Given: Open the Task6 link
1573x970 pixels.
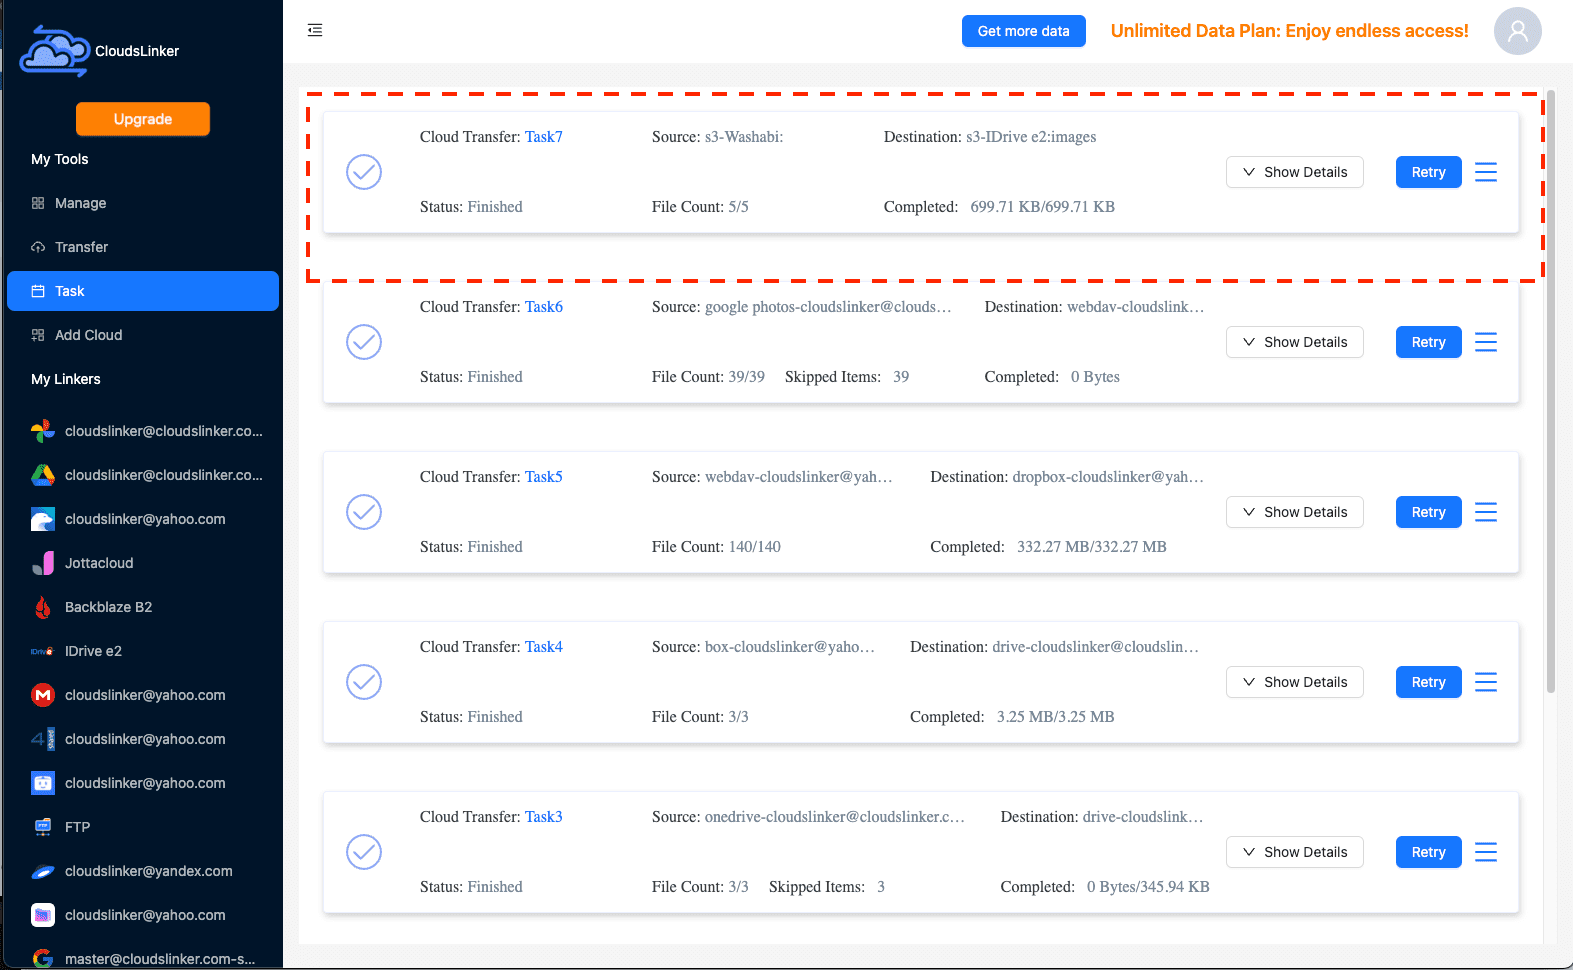Looking at the screenshot, I should 544,307.
